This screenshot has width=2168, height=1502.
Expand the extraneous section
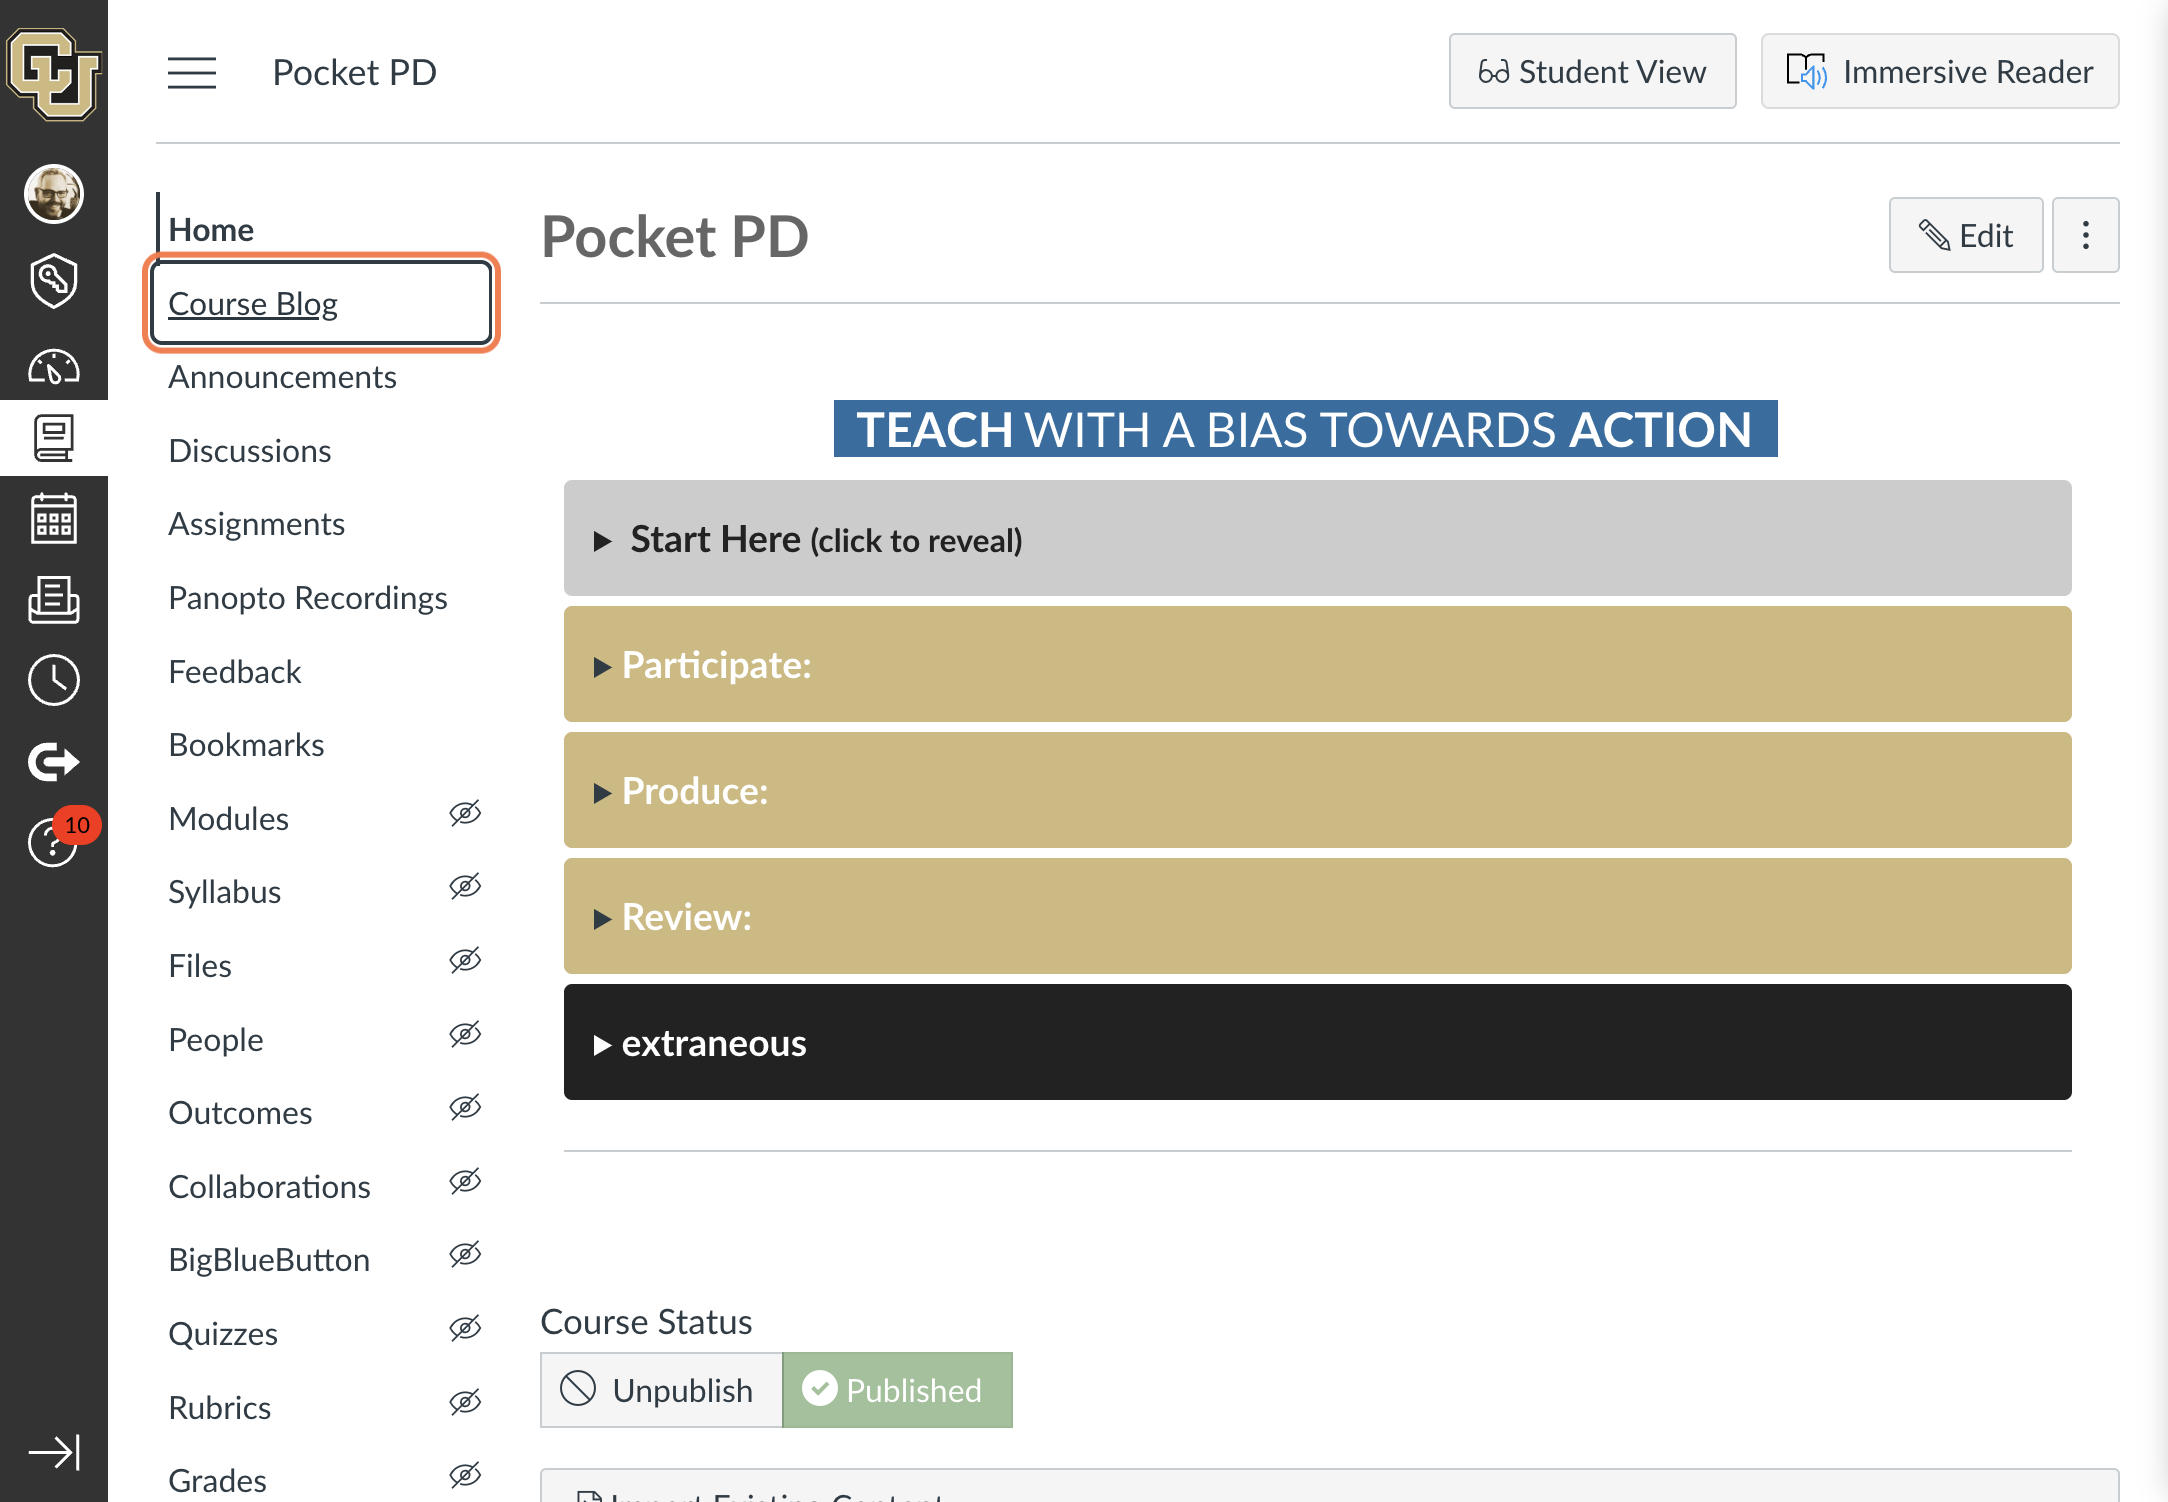point(1317,1043)
